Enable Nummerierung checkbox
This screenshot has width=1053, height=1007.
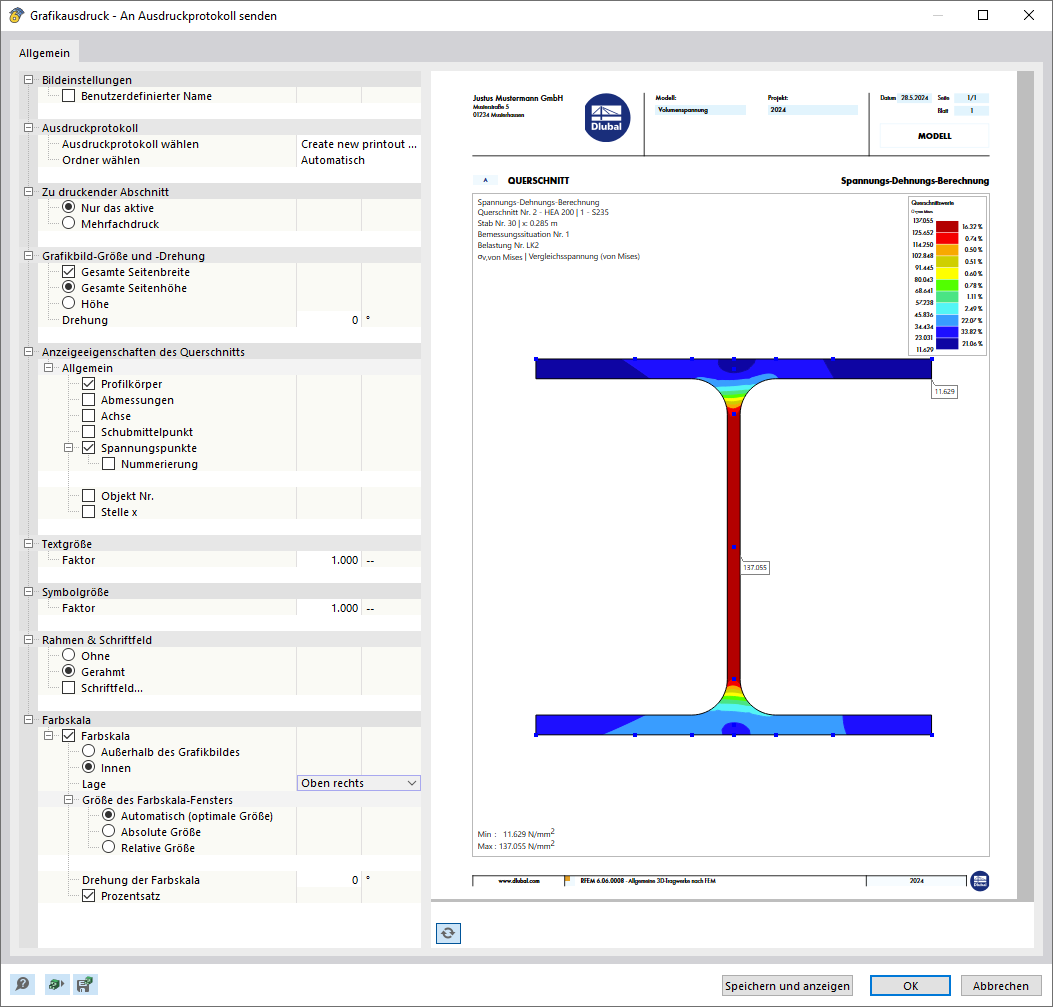(x=109, y=464)
